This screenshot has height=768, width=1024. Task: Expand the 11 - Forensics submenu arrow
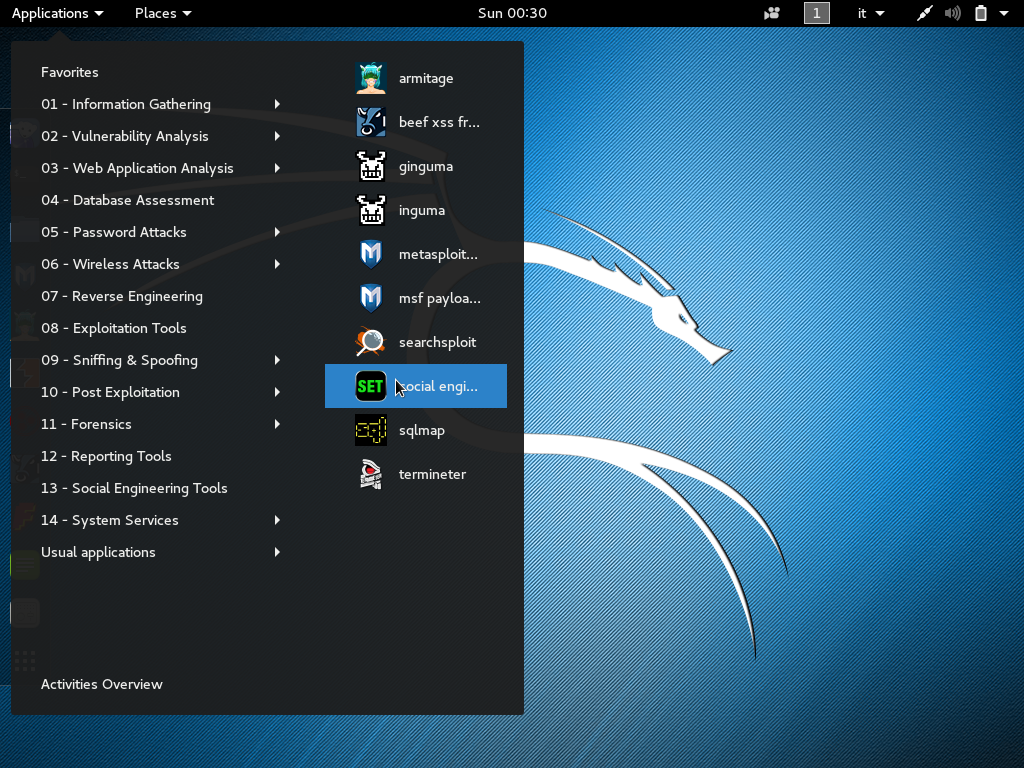click(278, 424)
